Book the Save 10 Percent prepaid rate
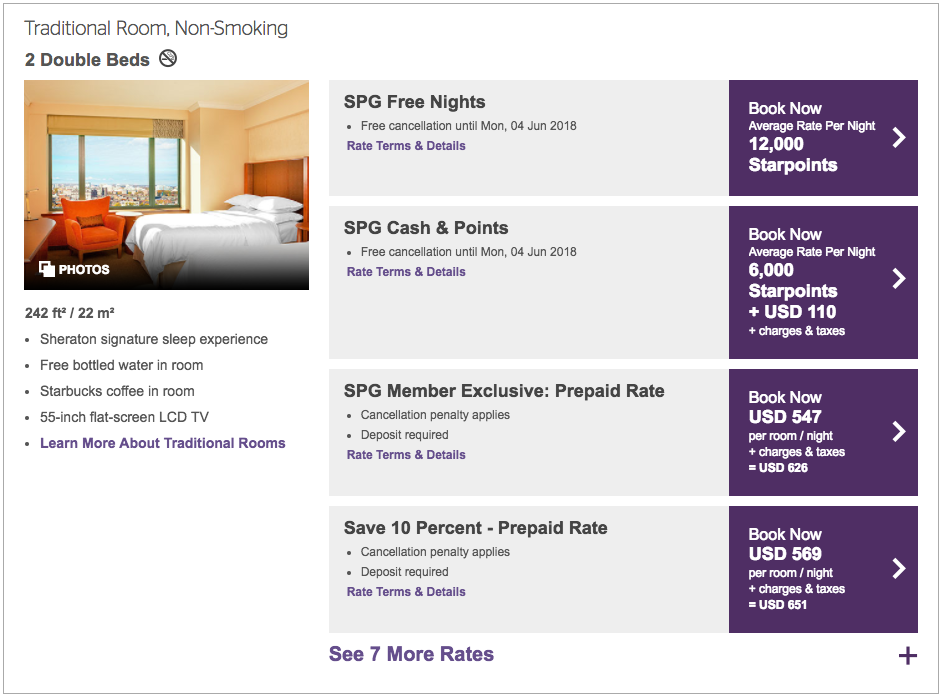943x697 pixels. pos(823,570)
